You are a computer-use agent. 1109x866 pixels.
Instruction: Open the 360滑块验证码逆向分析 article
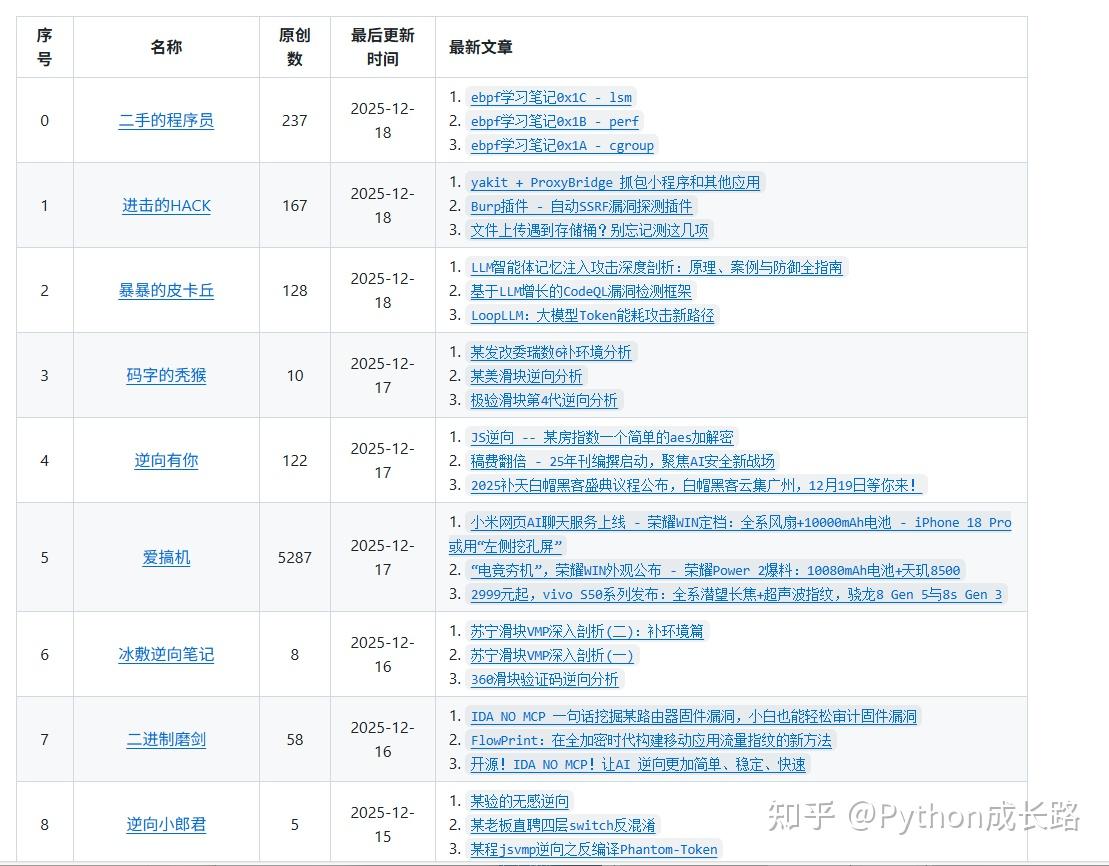544,680
